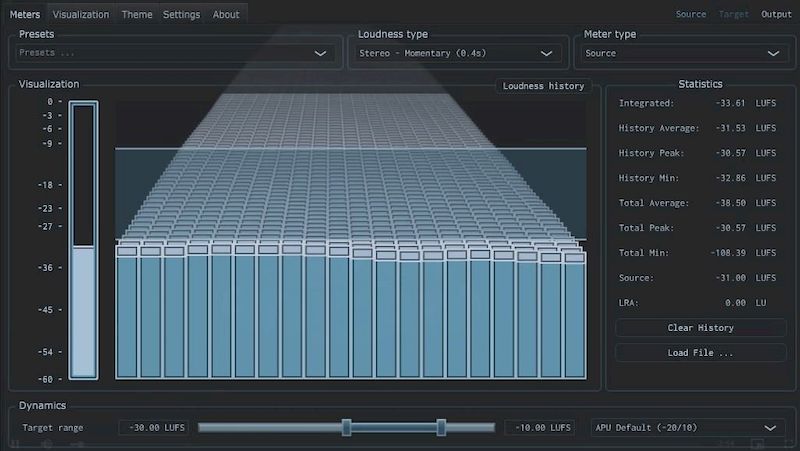This screenshot has width=800, height=451.
Task: Go to the Settings tab
Action: (182, 14)
